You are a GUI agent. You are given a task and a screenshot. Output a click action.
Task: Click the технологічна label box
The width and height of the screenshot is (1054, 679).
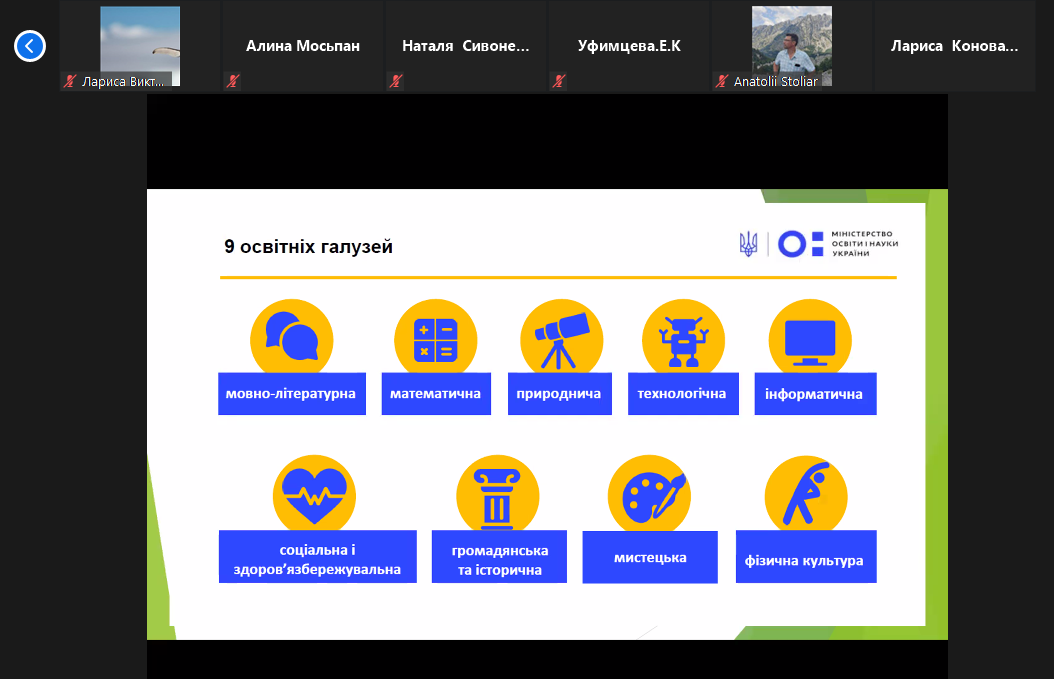tap(683, 394)
